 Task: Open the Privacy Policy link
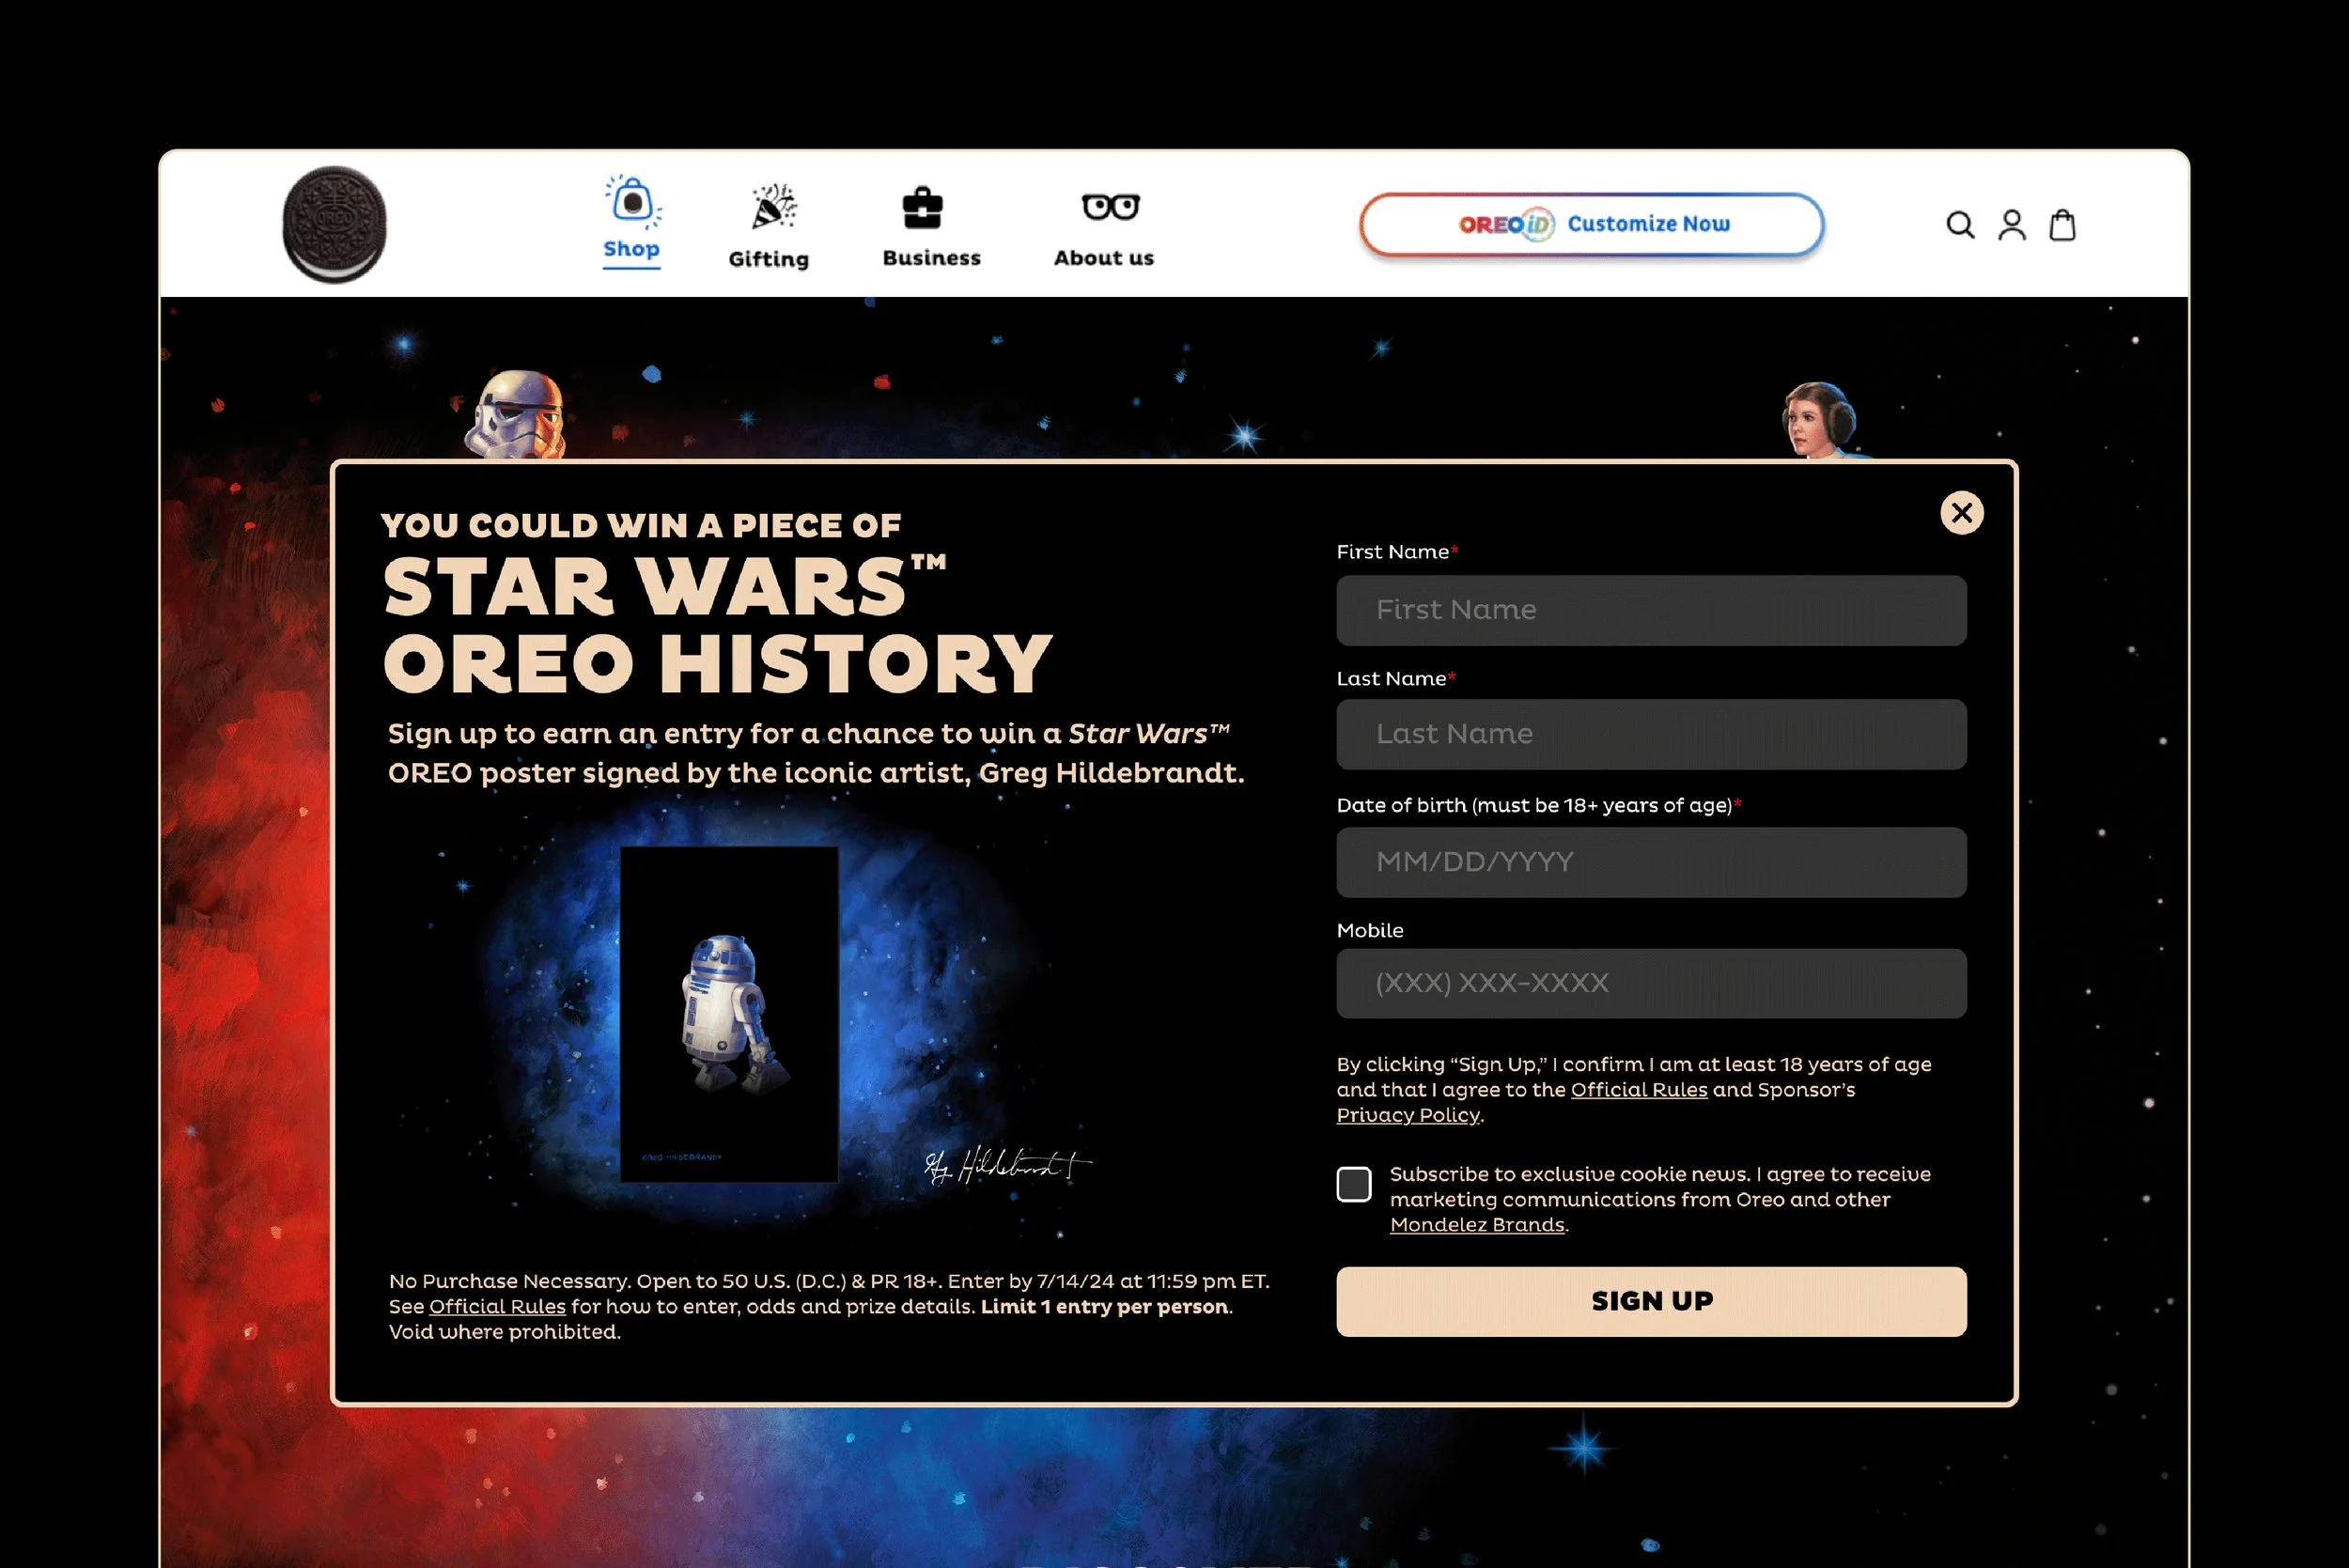tap(1407, 1115)
